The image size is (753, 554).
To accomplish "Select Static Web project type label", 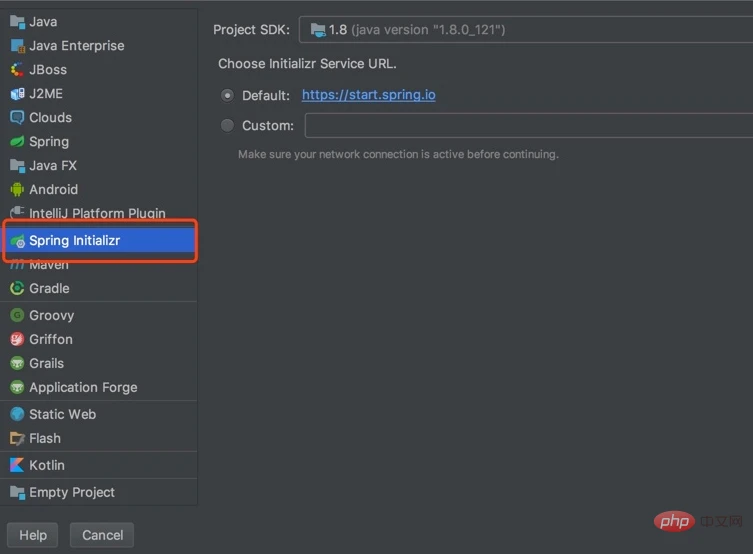I will [x=62, y=414].
